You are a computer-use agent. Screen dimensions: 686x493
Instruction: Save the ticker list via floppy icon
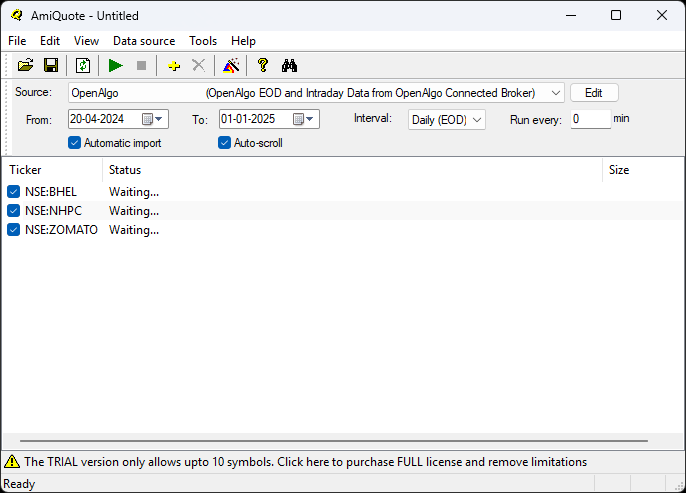[x=51, y=66]
